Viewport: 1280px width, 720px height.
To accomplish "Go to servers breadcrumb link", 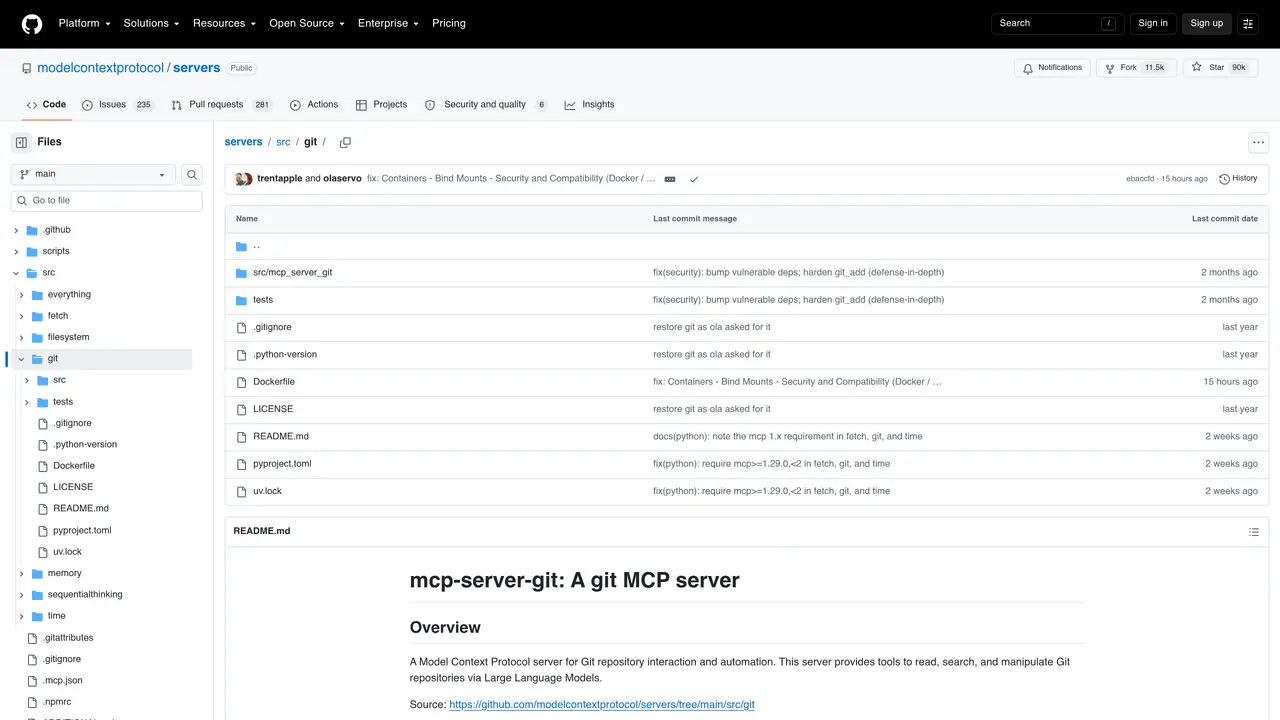I will click(244, 142).
